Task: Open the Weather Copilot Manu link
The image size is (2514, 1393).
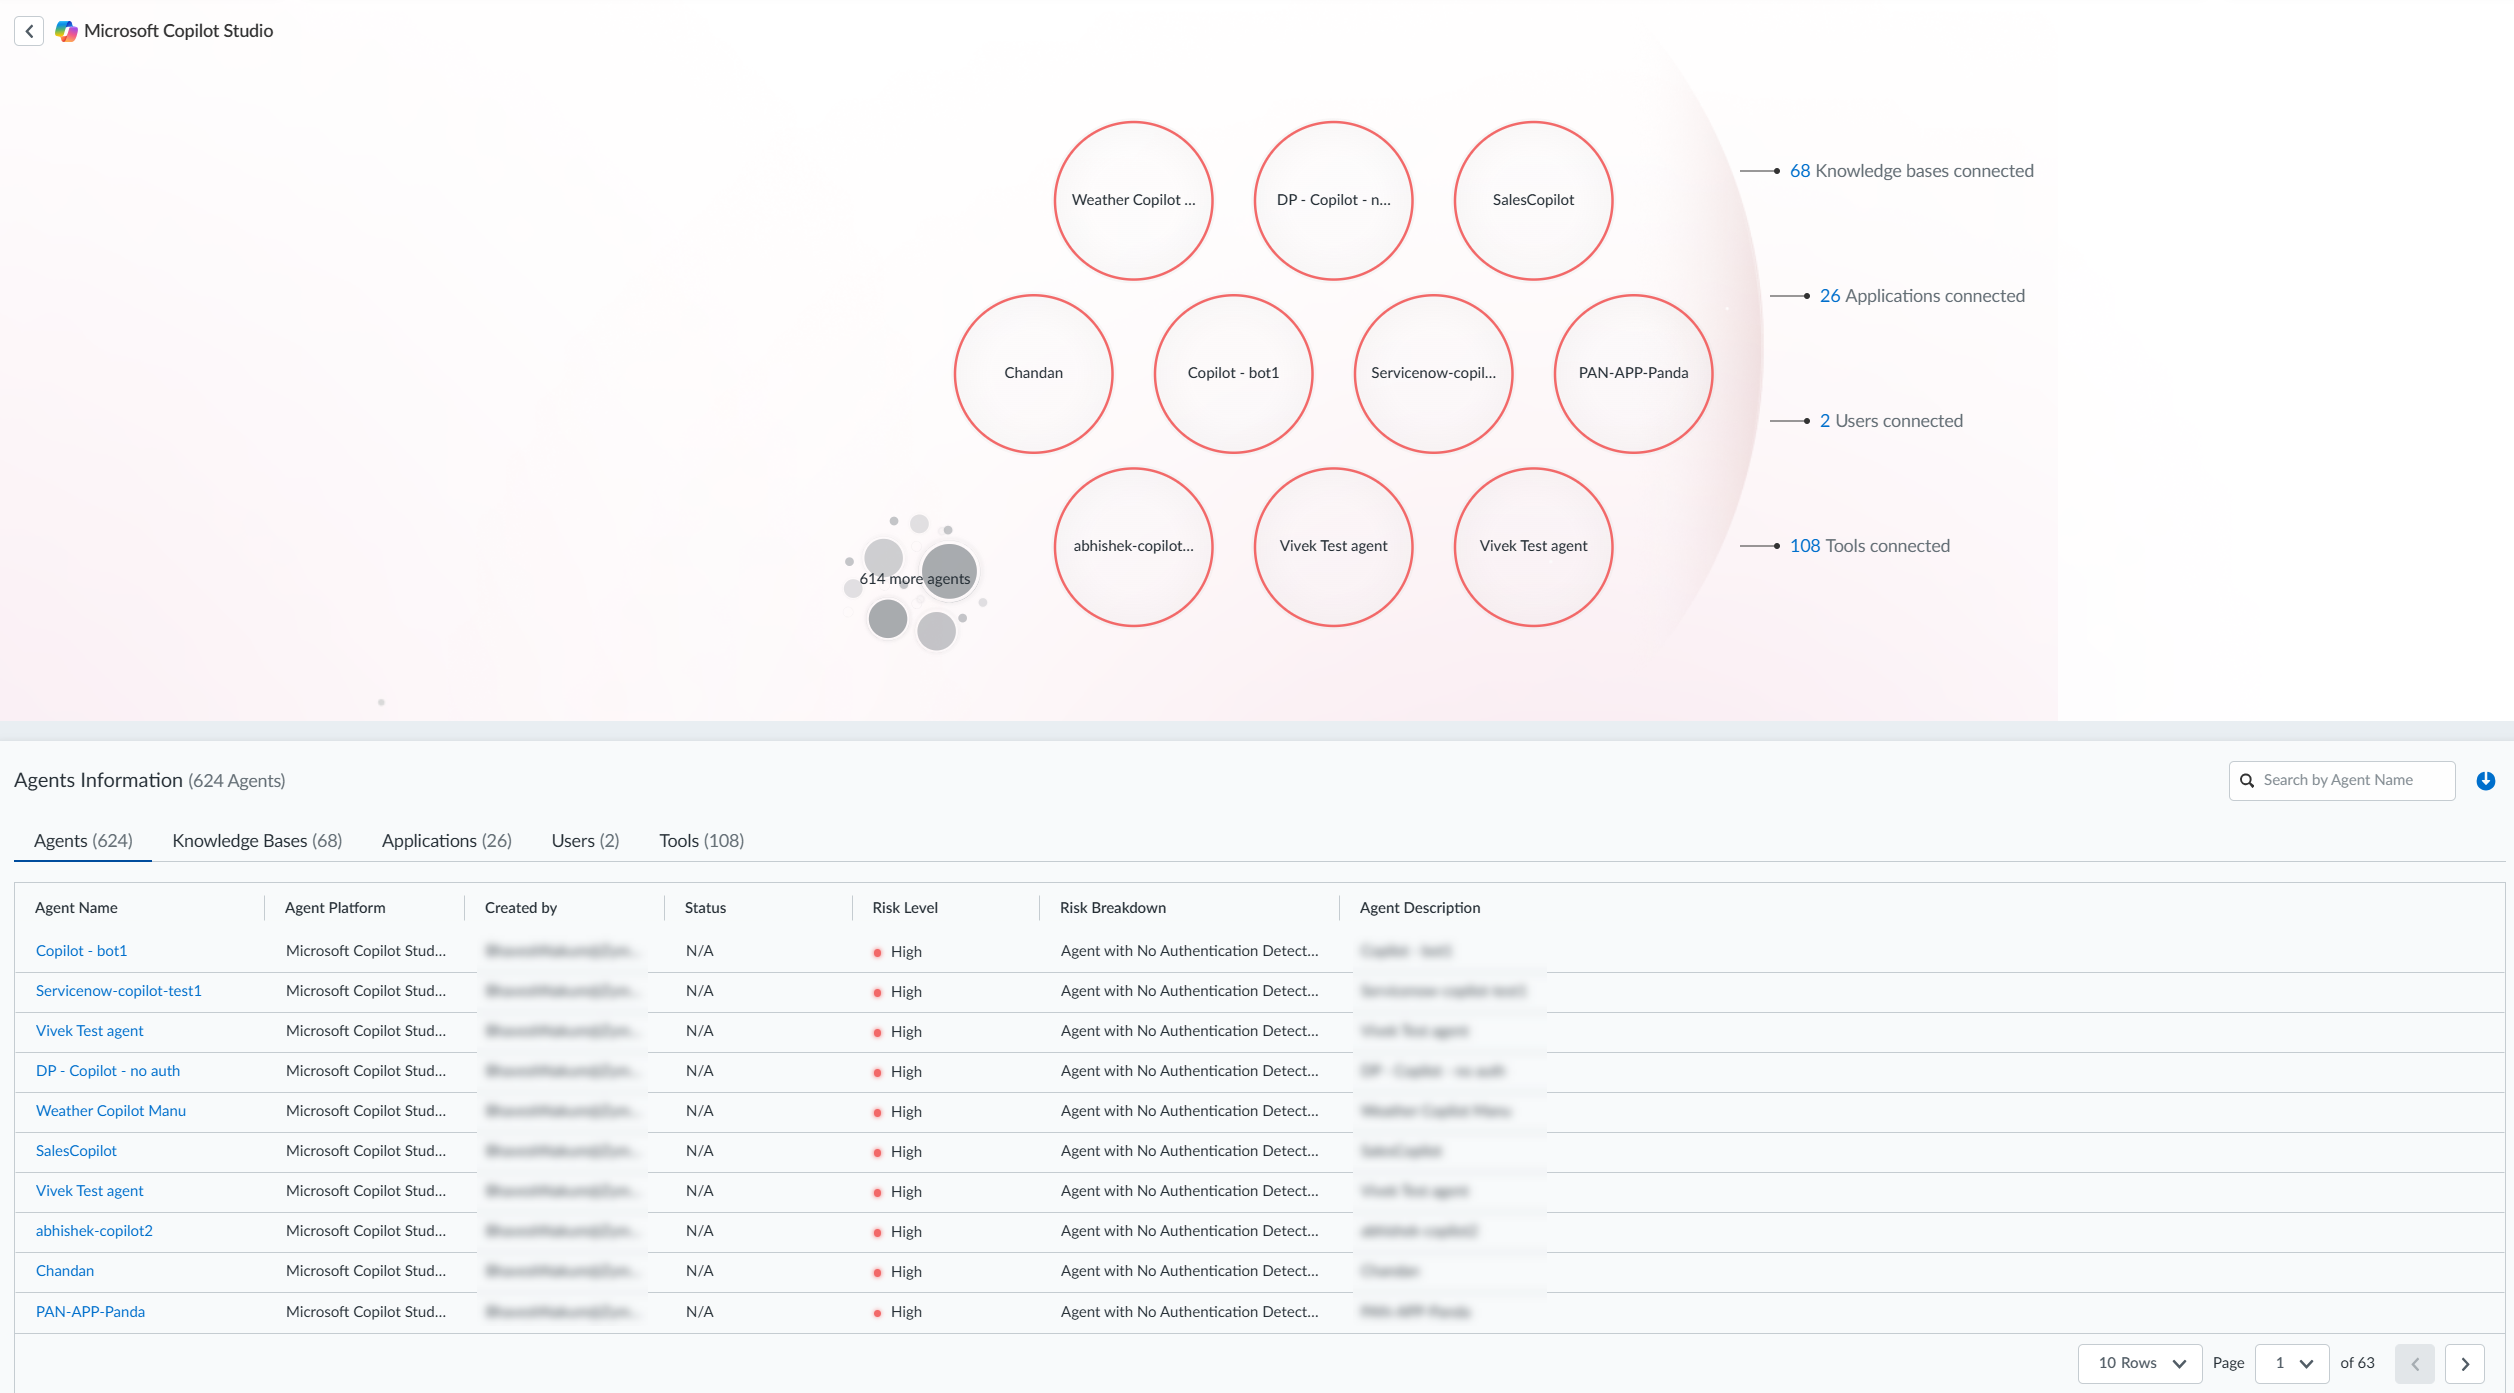Action: pyautogui.click(x=111, y=1111)
